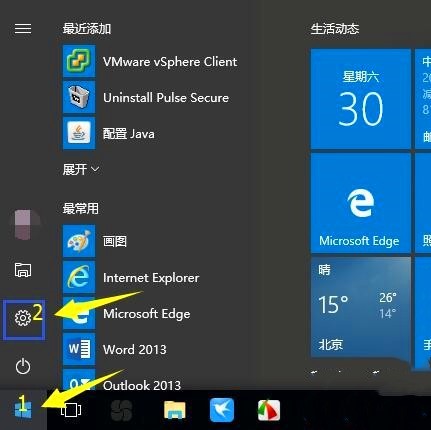Open File Explorer on the taskbar
This screenshot has height=430, width=431.
(175, 410)
